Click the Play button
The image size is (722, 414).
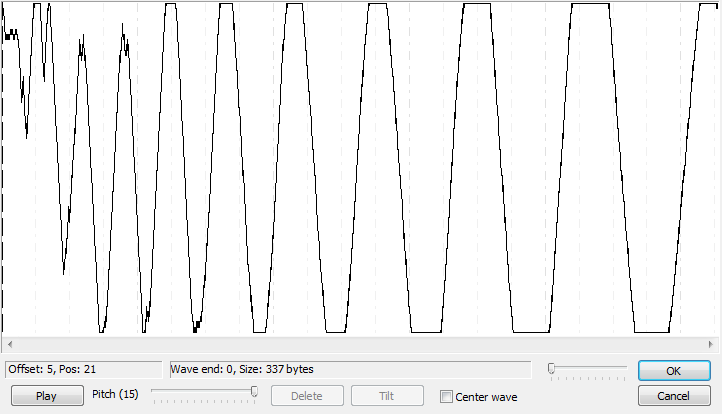click(46, 396)
